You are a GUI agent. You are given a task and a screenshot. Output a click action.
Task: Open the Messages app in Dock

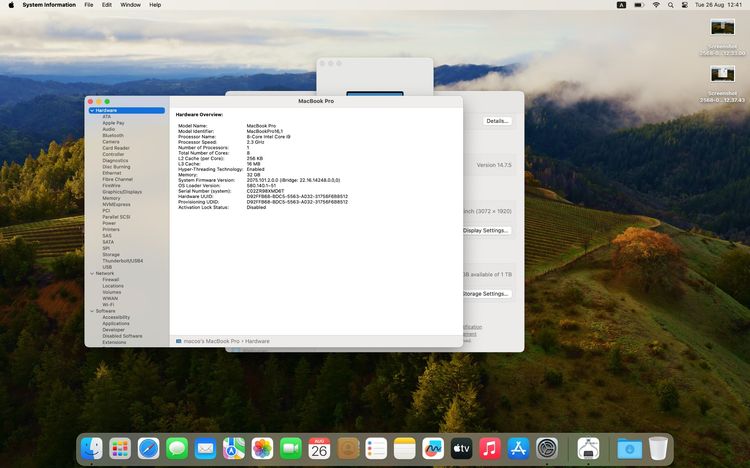177,449
